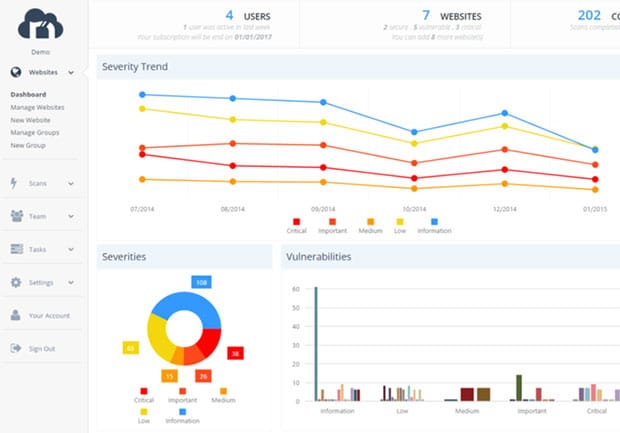Click the Your Account person icon
This screenshot has height=433, width=620.
pyautogui.click(x=16, y=315)
